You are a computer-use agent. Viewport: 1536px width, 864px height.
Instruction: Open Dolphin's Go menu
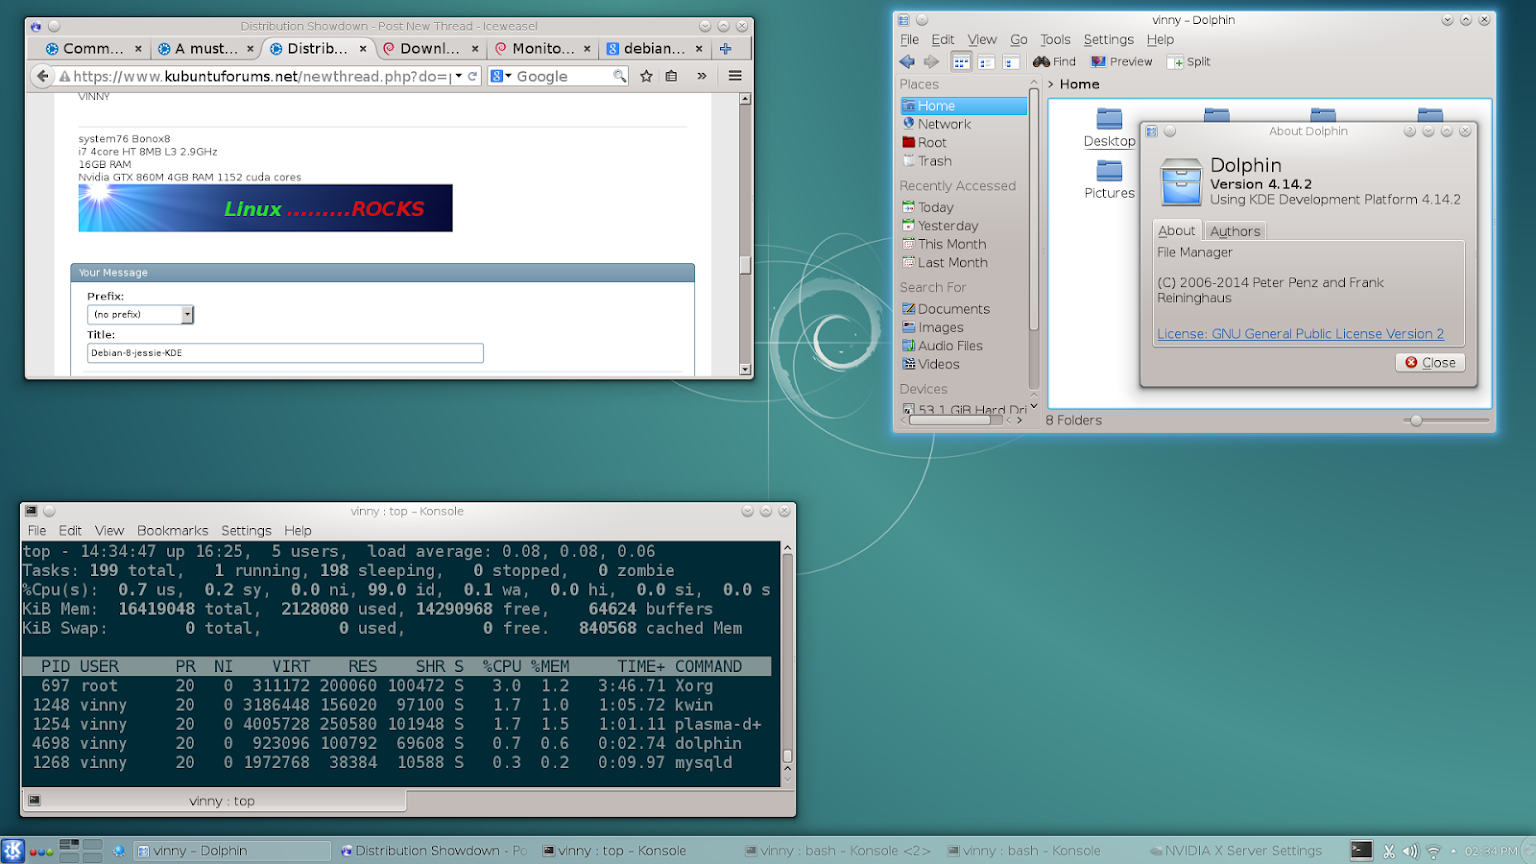(1018, 40)
